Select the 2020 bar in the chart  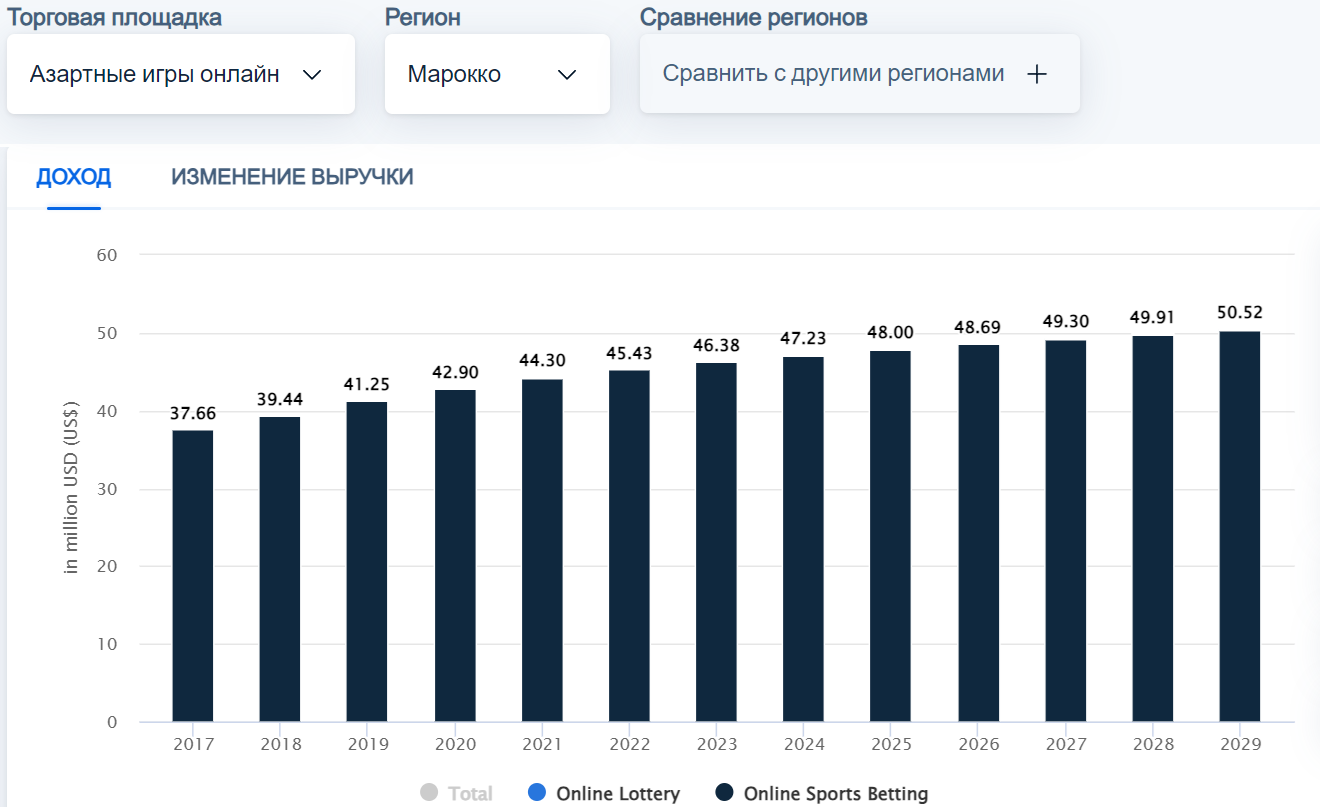(455, 556)
